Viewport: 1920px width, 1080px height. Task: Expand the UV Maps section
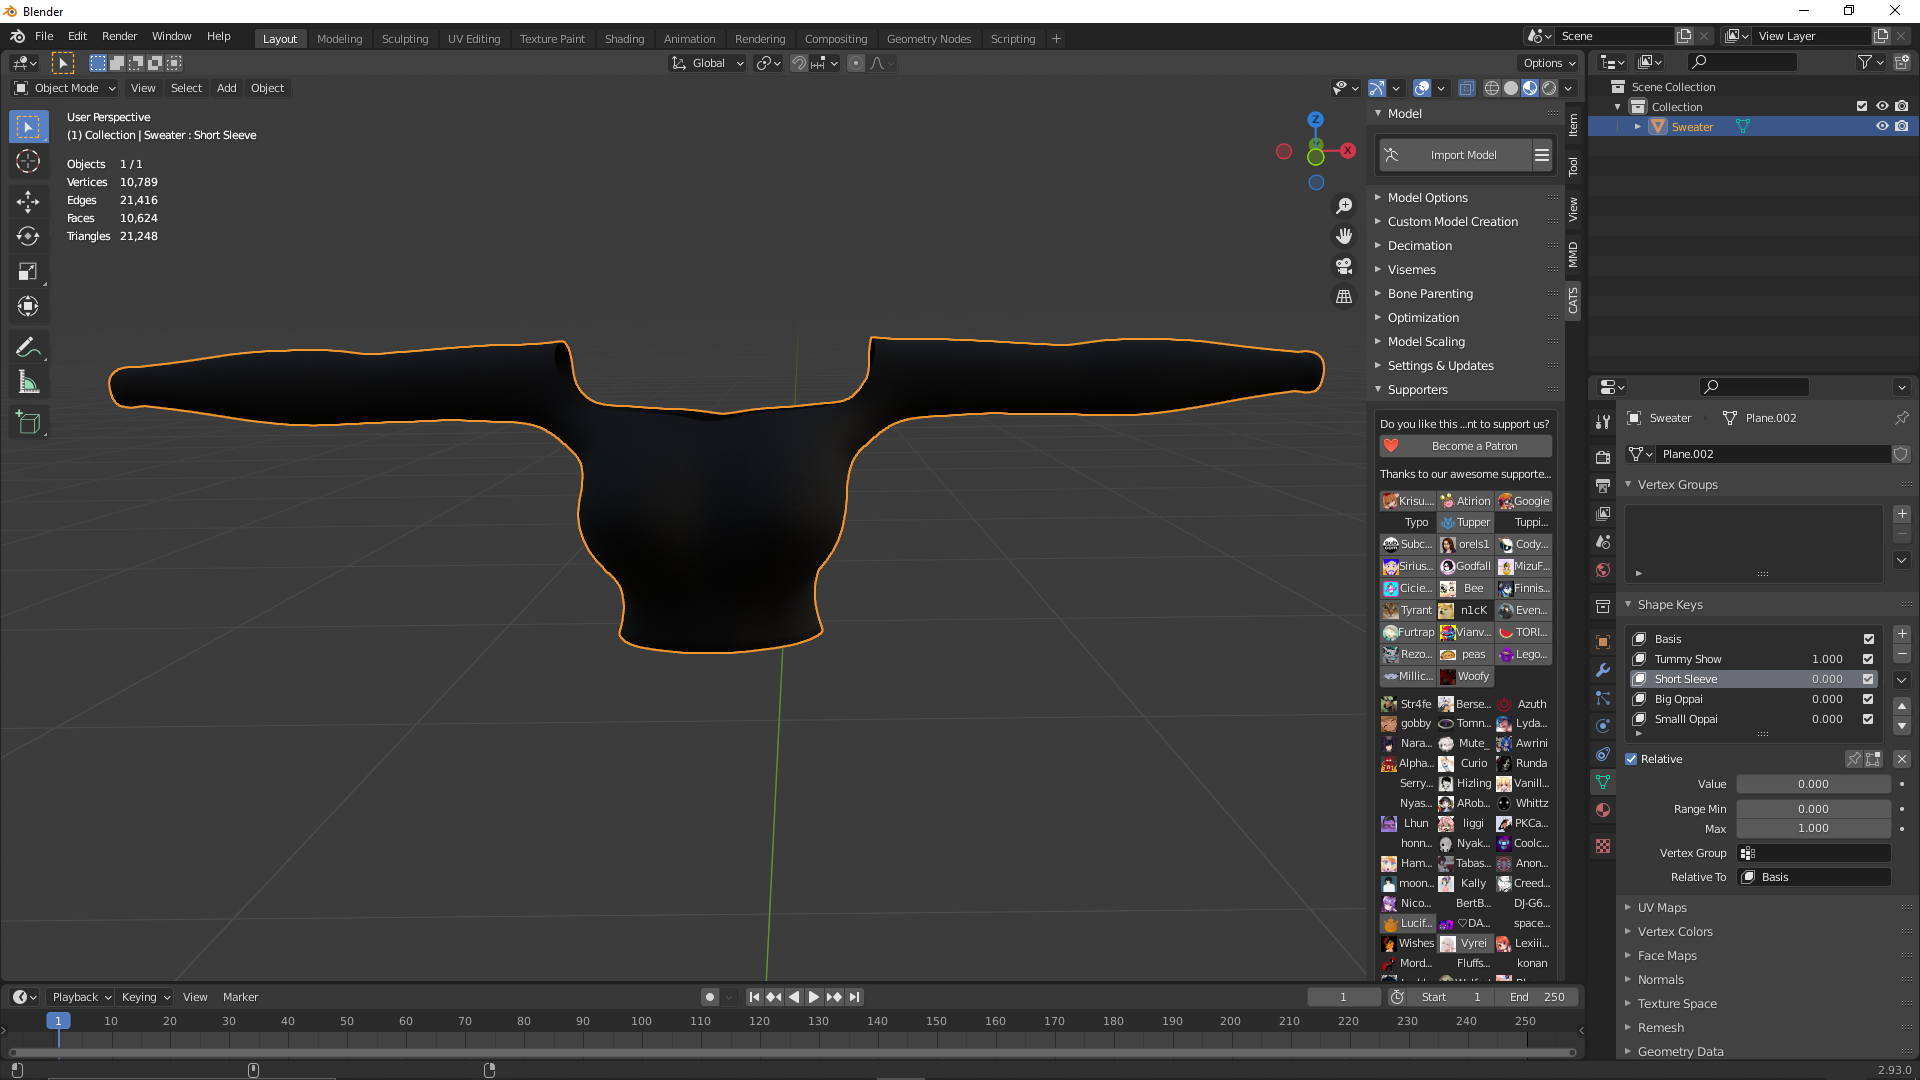pyautogui.click(x=1662, y=908)
